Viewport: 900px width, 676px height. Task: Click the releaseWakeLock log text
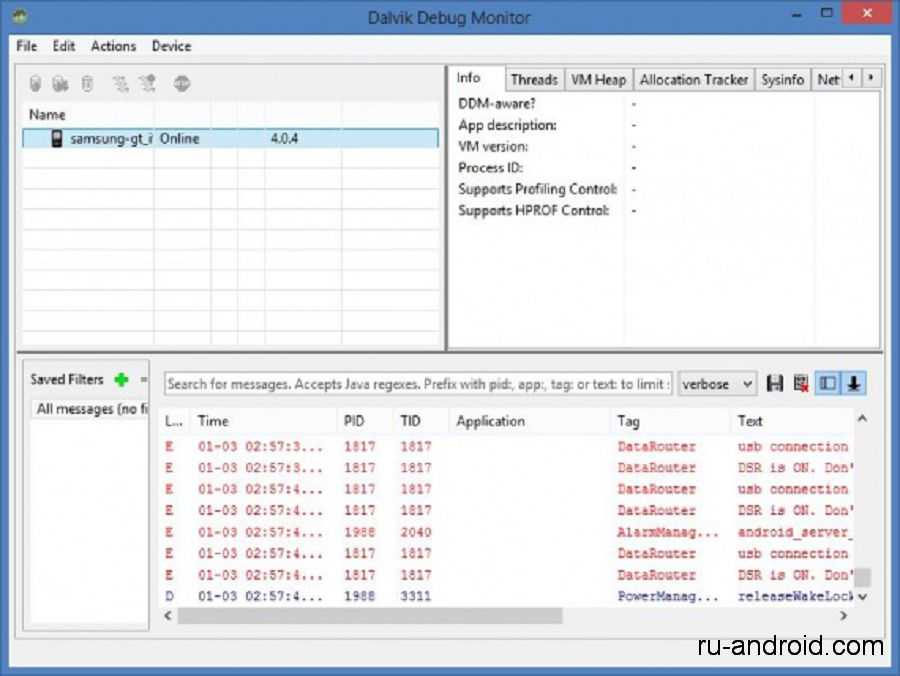(x=795, y=596)
